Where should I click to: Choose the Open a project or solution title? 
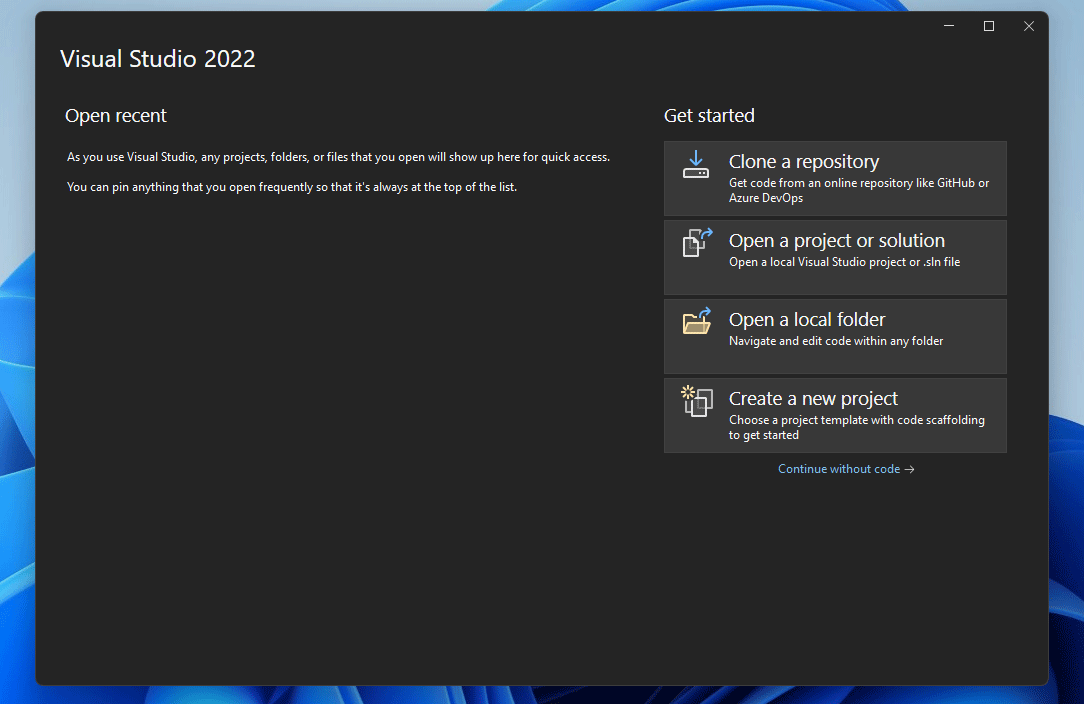tap(837, 241)
